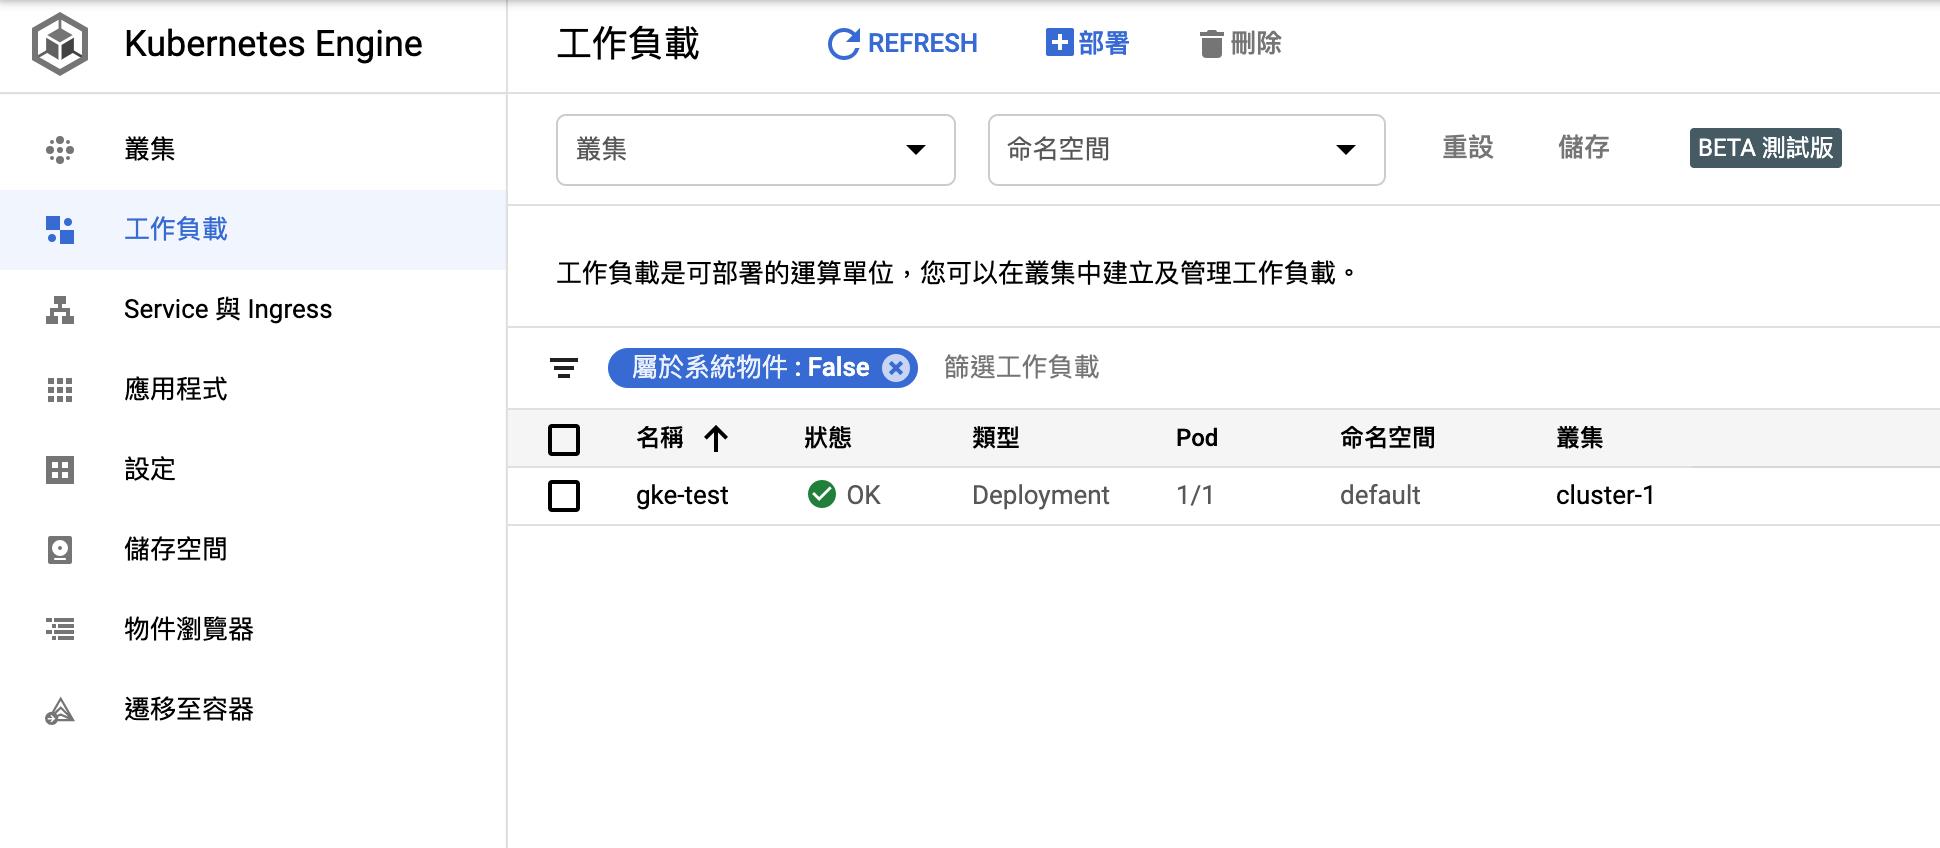Click the 遷移至容器 migrate icon

tap(60, 710)
